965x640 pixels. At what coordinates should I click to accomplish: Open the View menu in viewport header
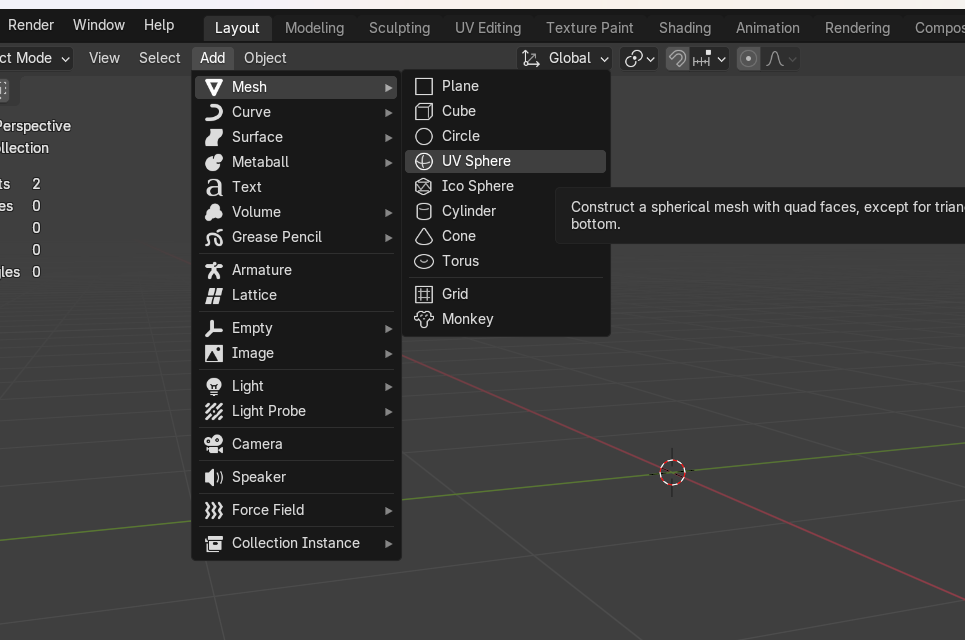tap(104, 58)
